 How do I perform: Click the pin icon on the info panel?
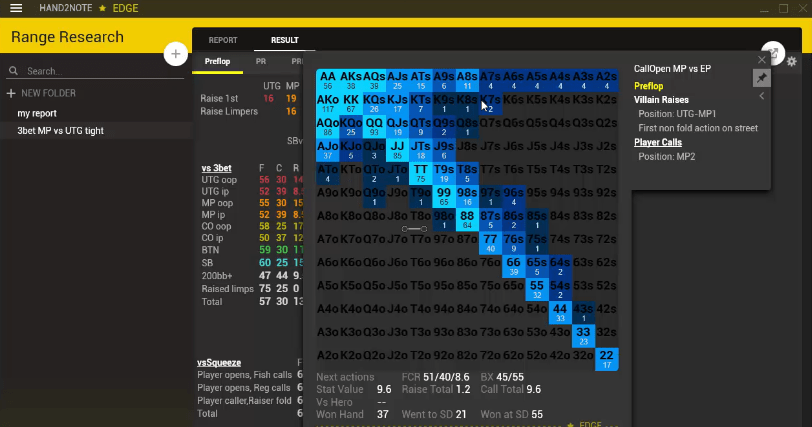click(x=761, y=78)
